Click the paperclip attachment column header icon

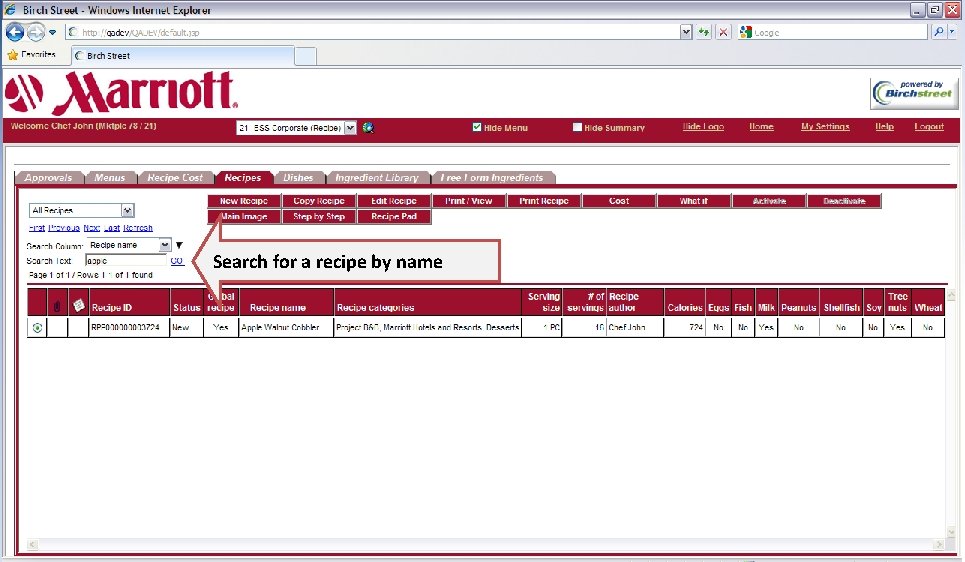[57, 306]
